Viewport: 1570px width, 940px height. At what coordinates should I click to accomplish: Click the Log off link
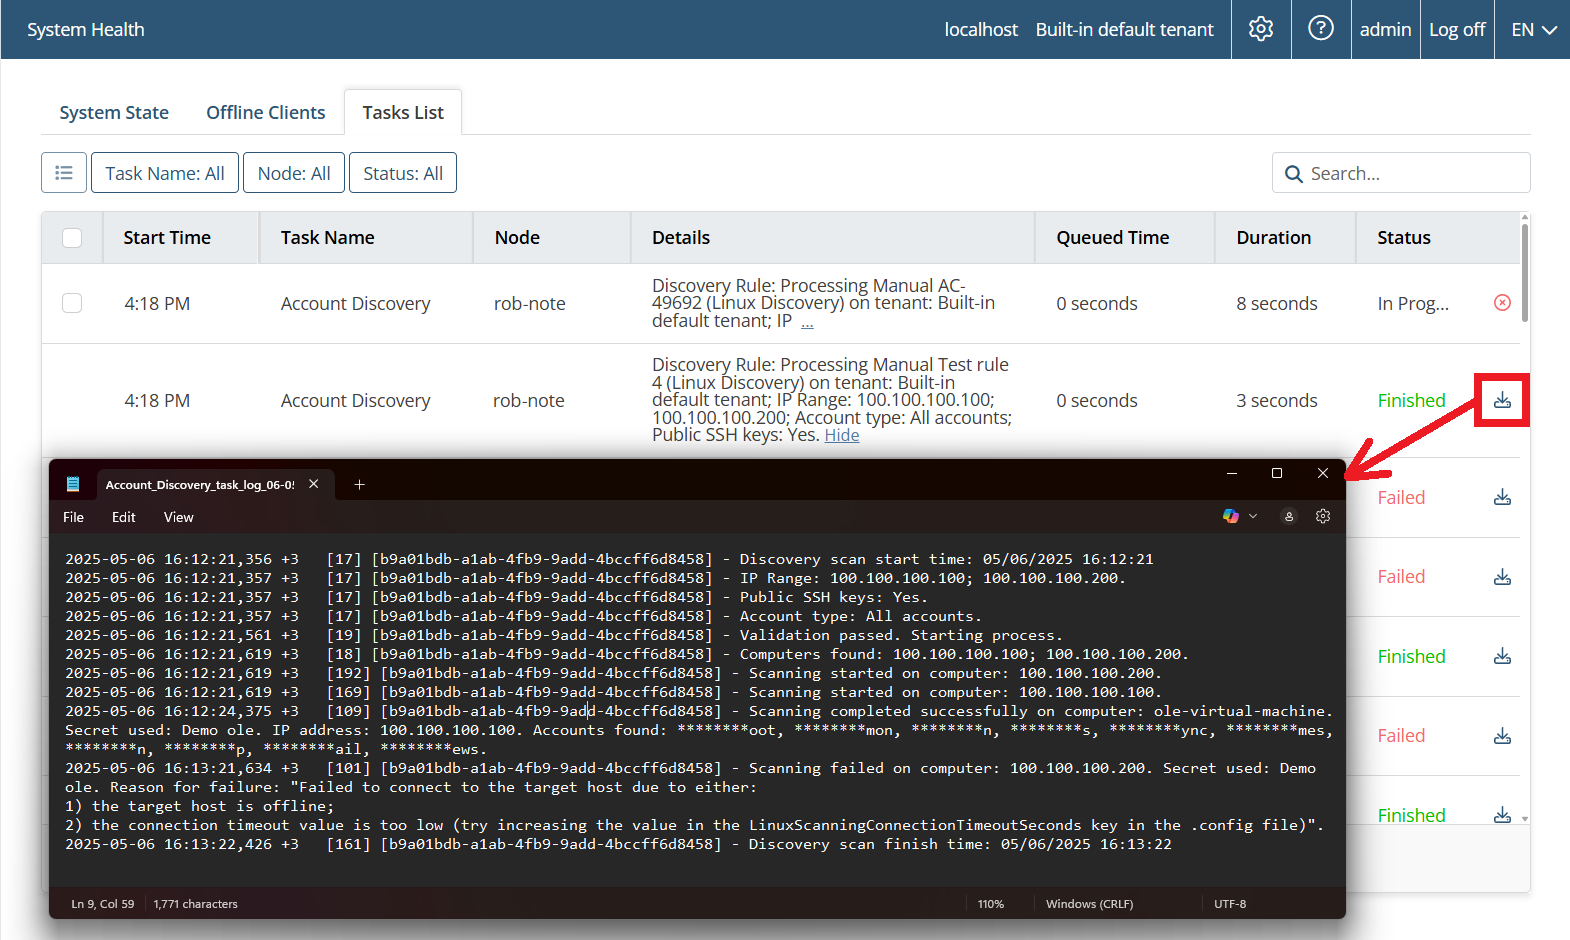(1457, 30)
